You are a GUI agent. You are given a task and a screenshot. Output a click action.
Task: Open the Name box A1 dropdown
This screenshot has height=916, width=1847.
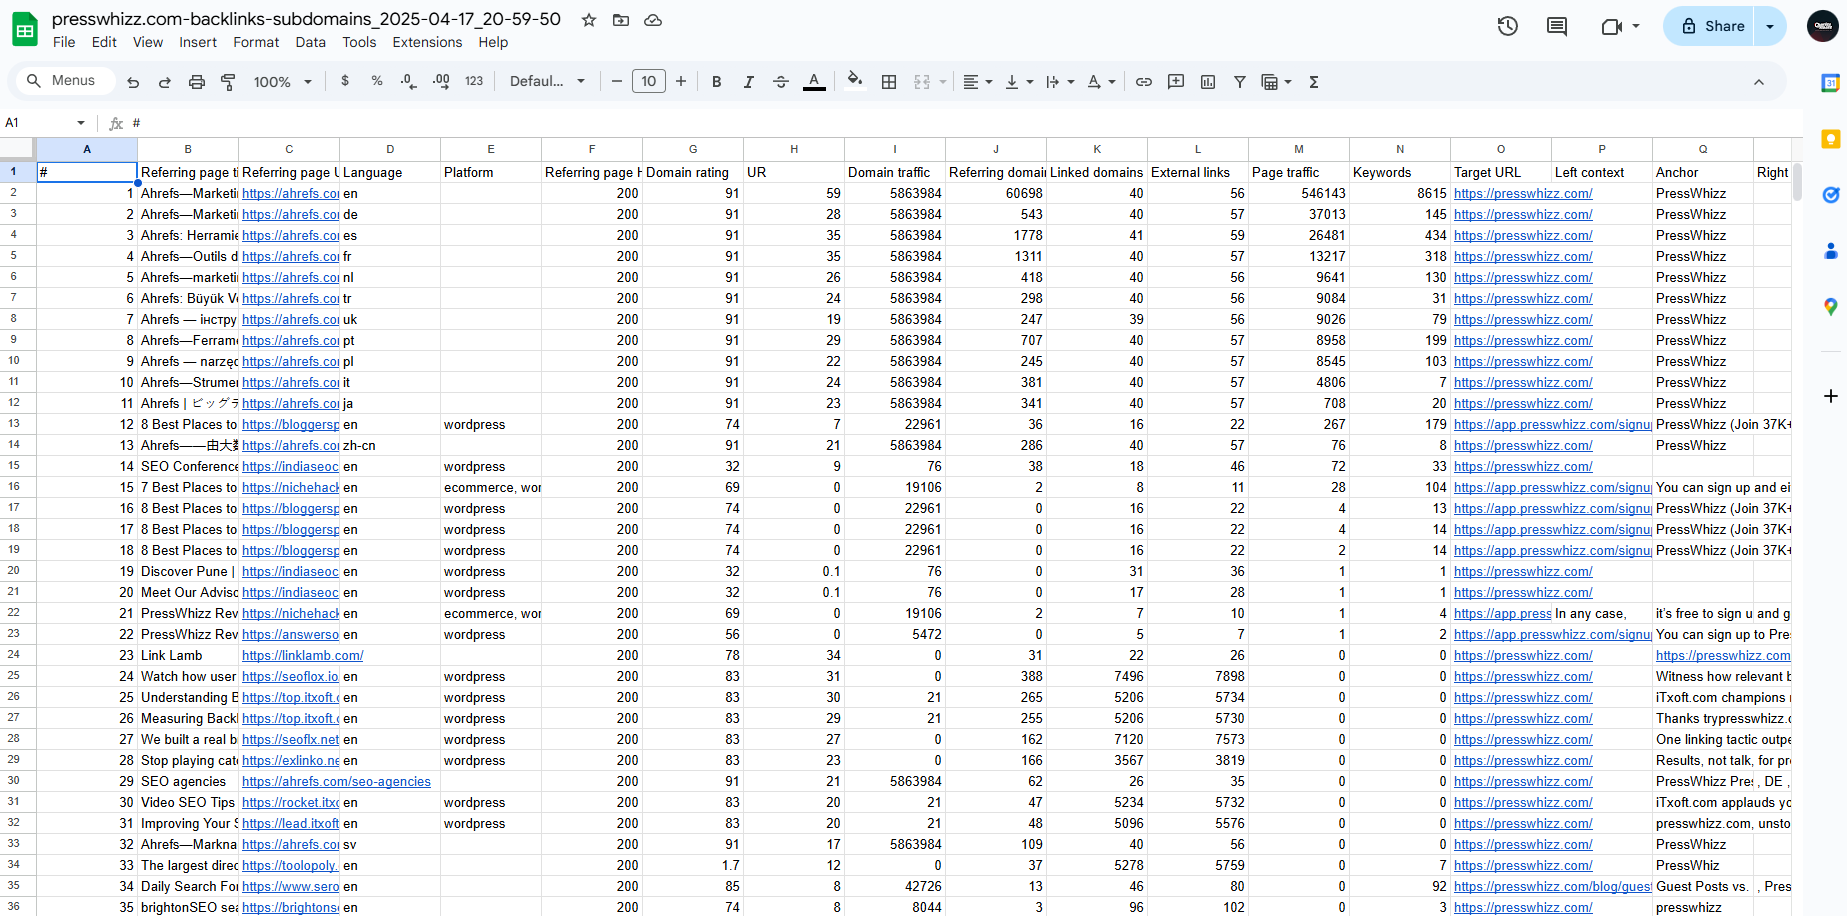point(81,123)
